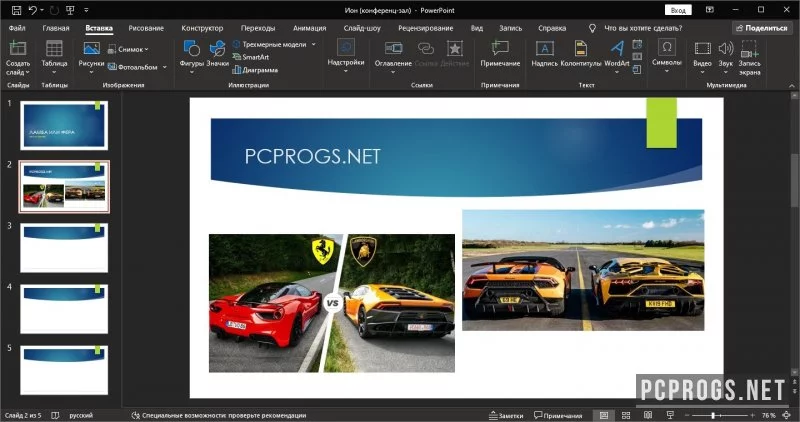Zoom in with the plus button

pyautogui.click(x=753, y=415)
